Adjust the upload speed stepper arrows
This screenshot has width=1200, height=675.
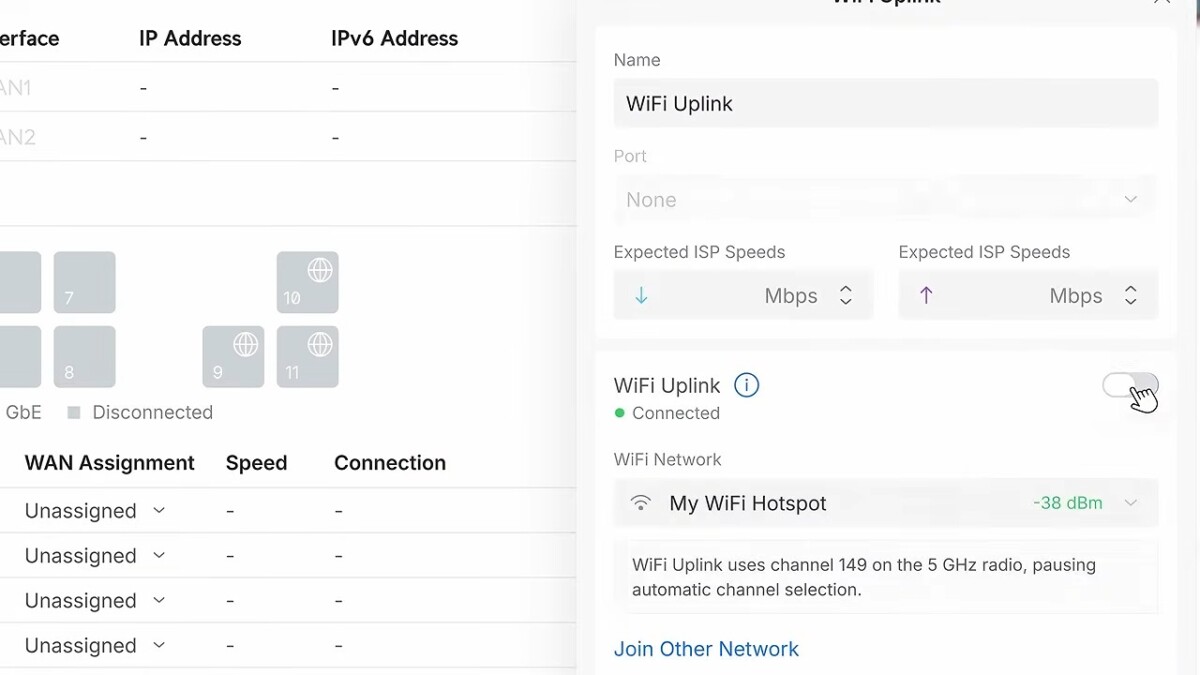pos(1131,296)
